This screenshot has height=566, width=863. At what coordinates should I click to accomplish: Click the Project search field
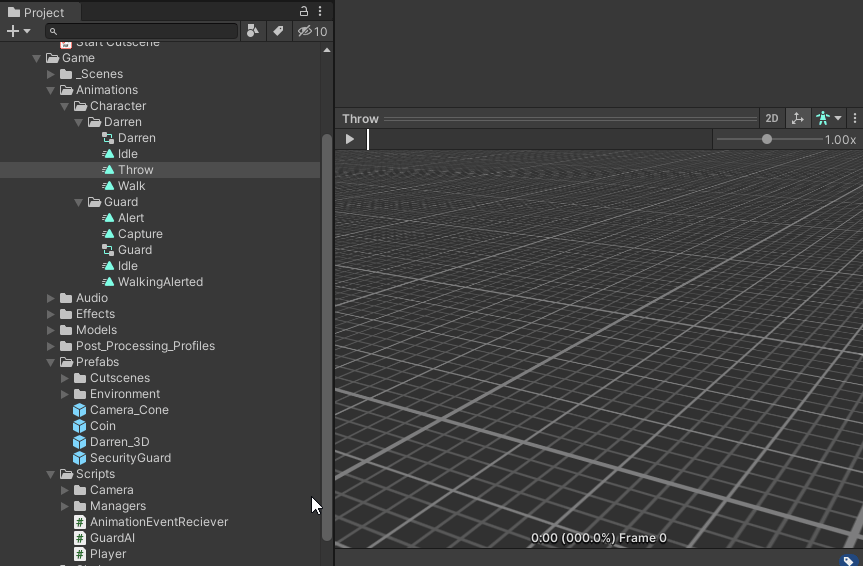tap(141, 31)
